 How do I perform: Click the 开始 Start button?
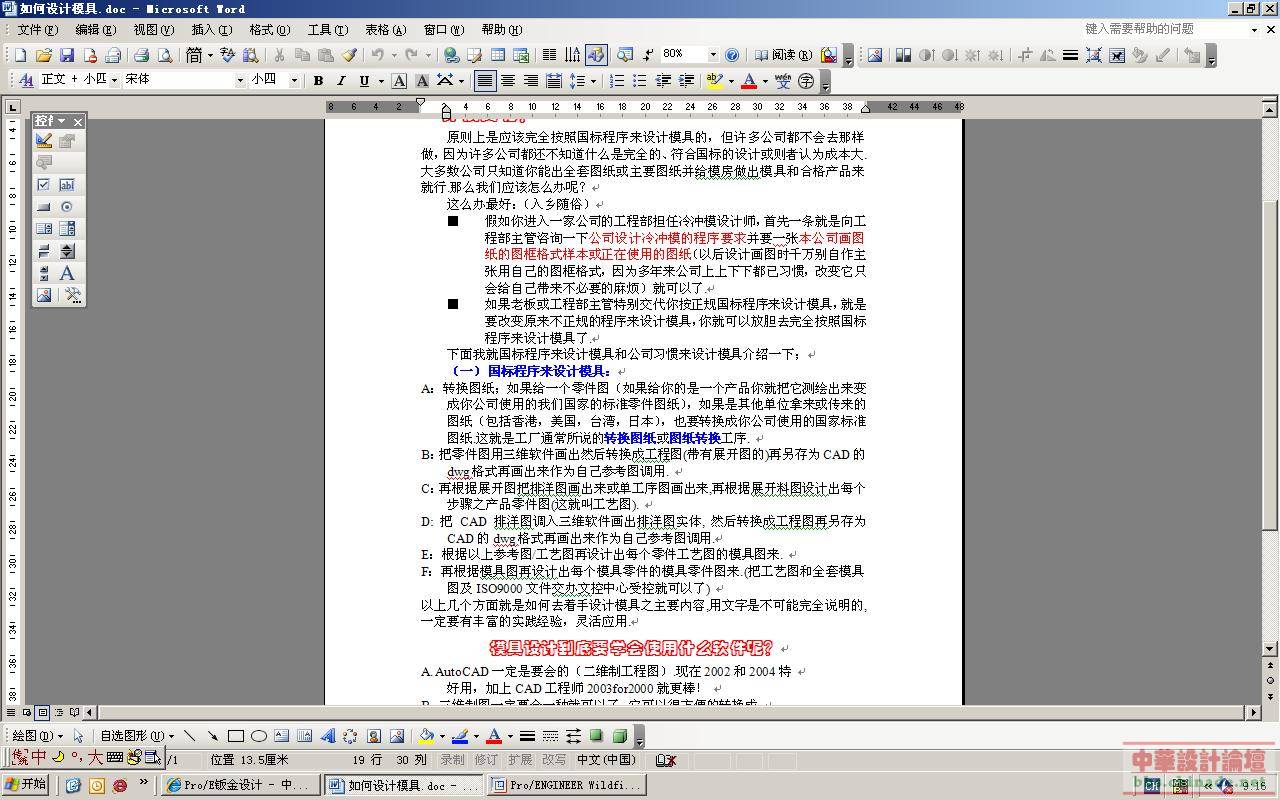click(27, 785)
